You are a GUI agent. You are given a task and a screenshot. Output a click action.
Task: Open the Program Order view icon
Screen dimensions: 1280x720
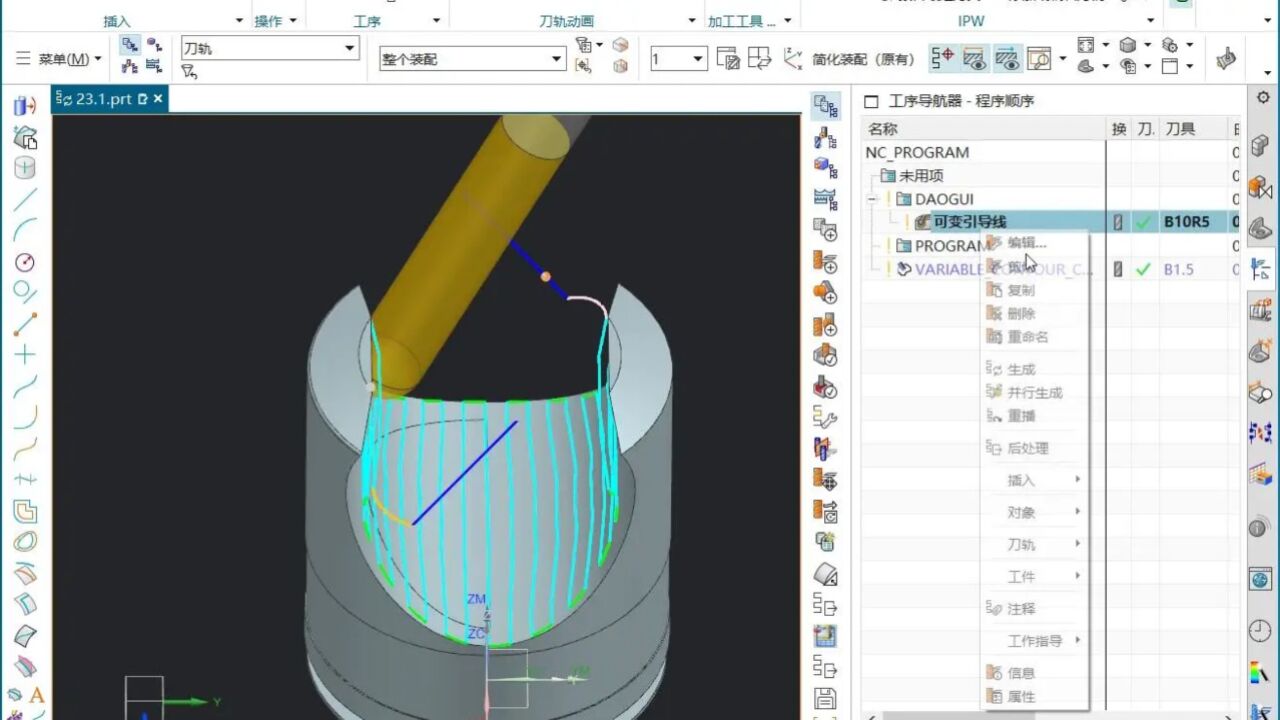coord(825,105)
